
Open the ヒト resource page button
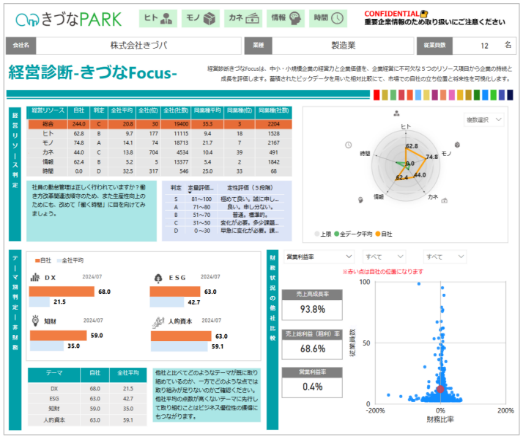click(x=158, y=18)
